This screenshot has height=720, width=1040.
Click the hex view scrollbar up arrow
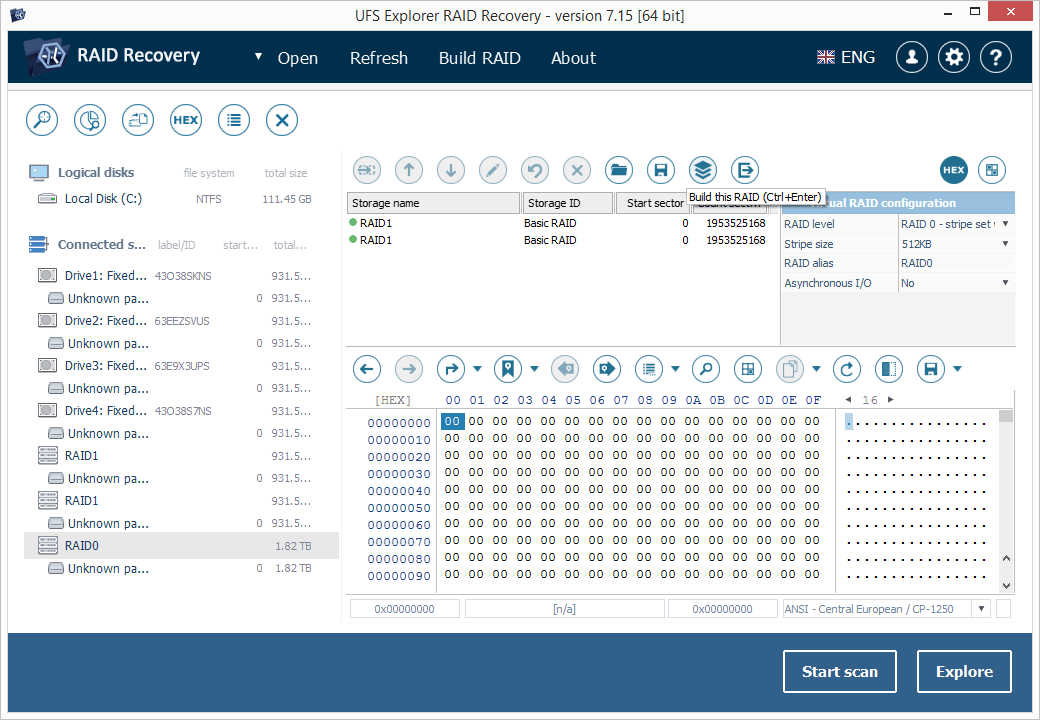coord(1007,558)
